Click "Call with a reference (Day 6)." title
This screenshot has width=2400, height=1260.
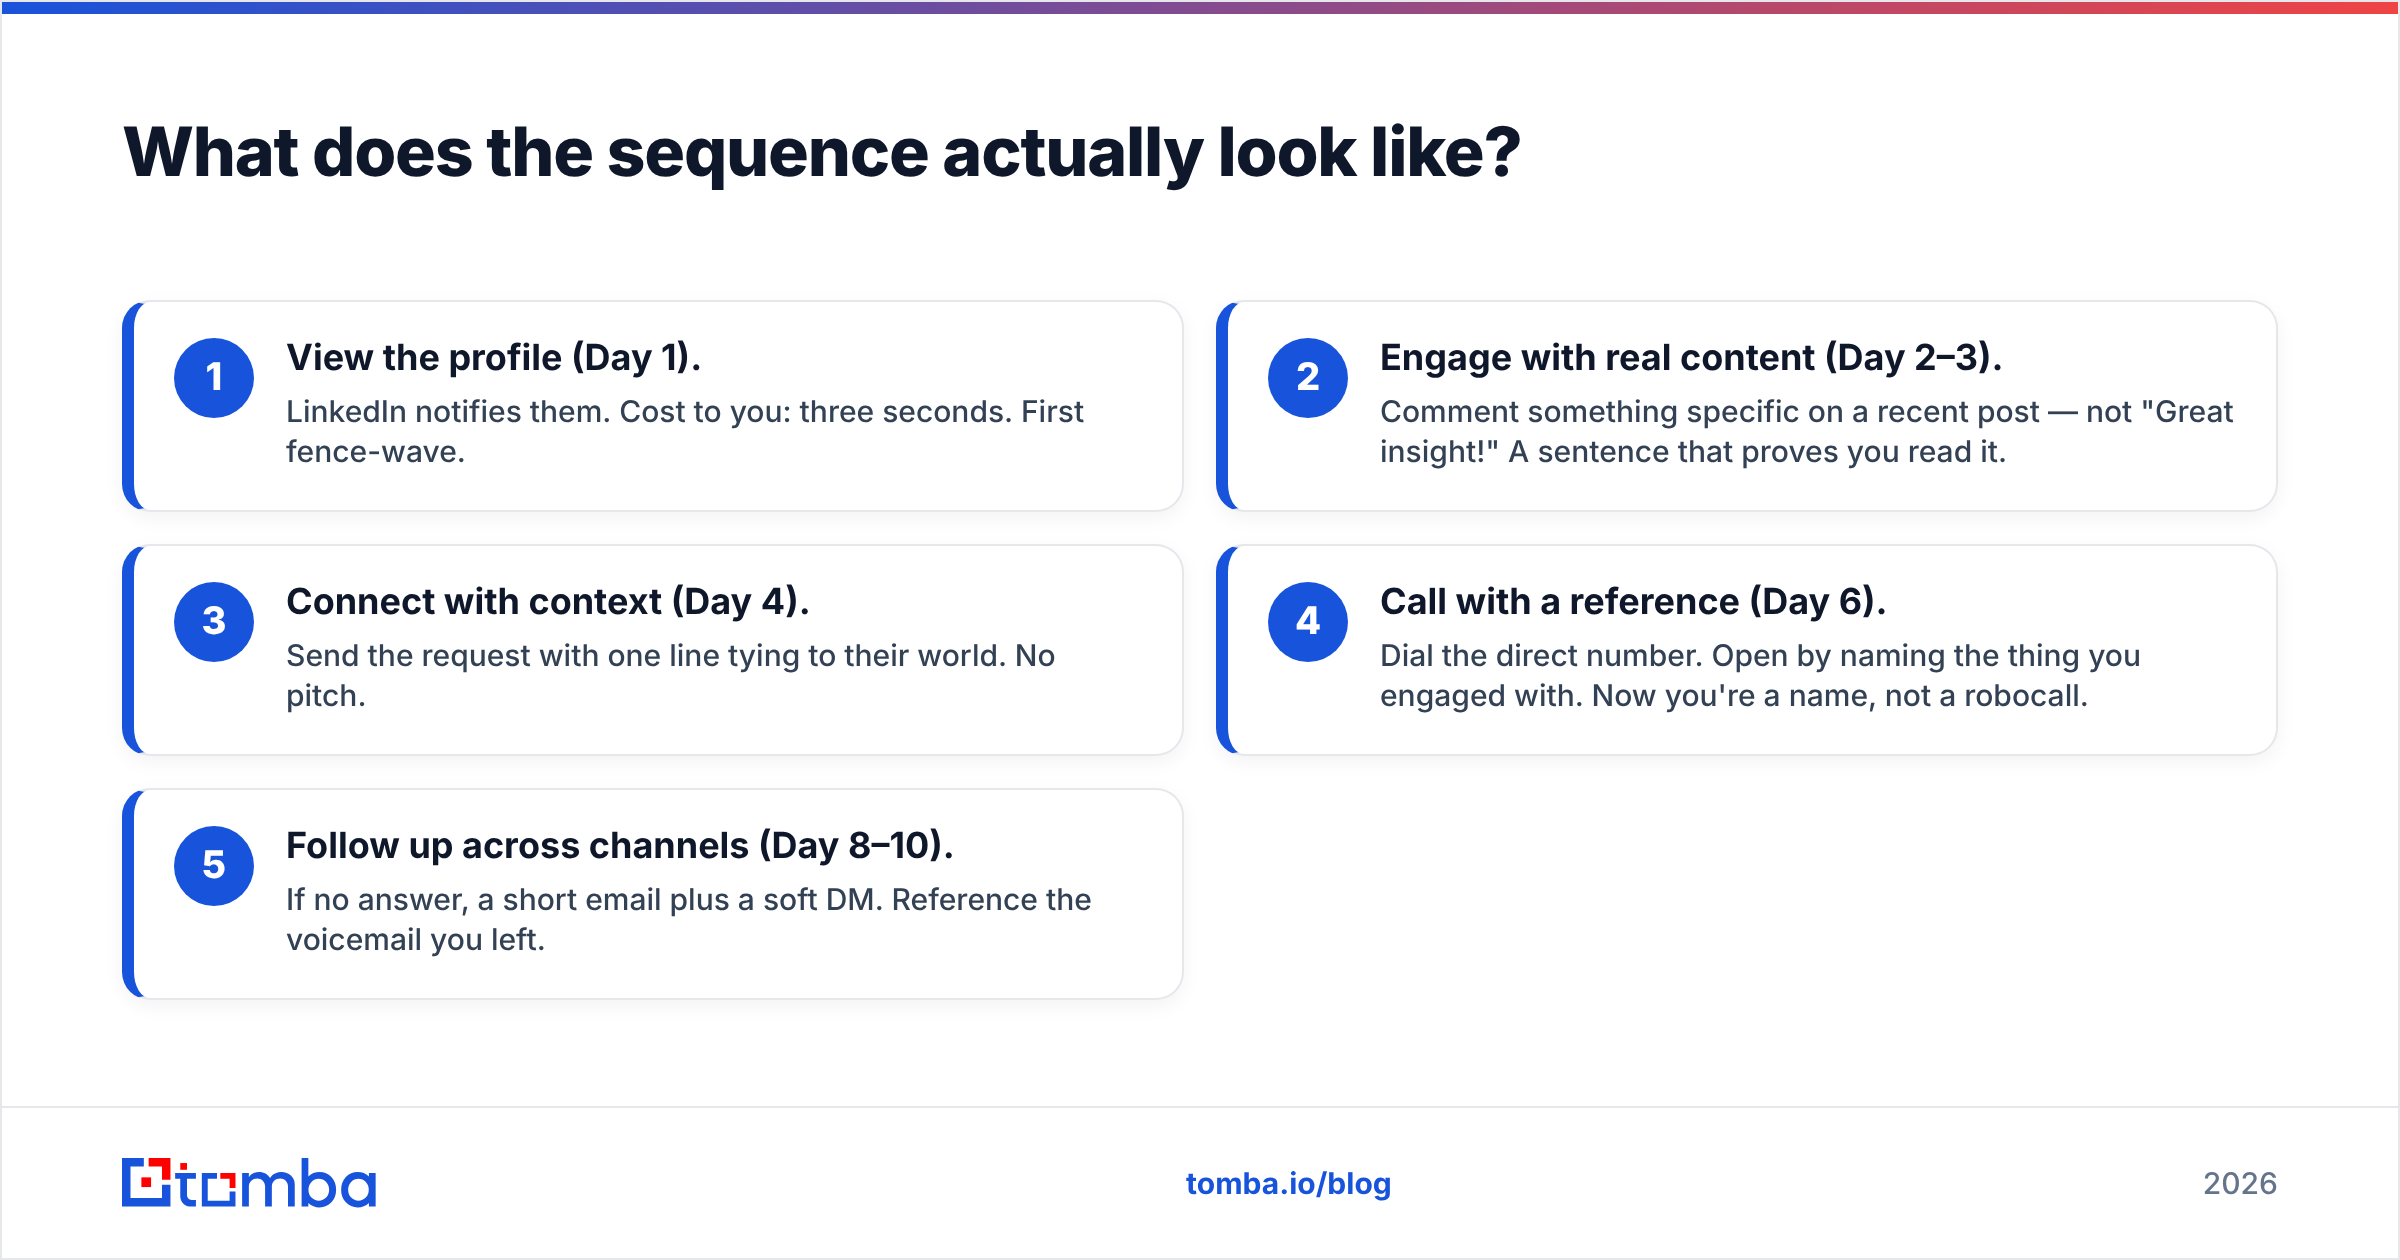(x=1633, y=602)
